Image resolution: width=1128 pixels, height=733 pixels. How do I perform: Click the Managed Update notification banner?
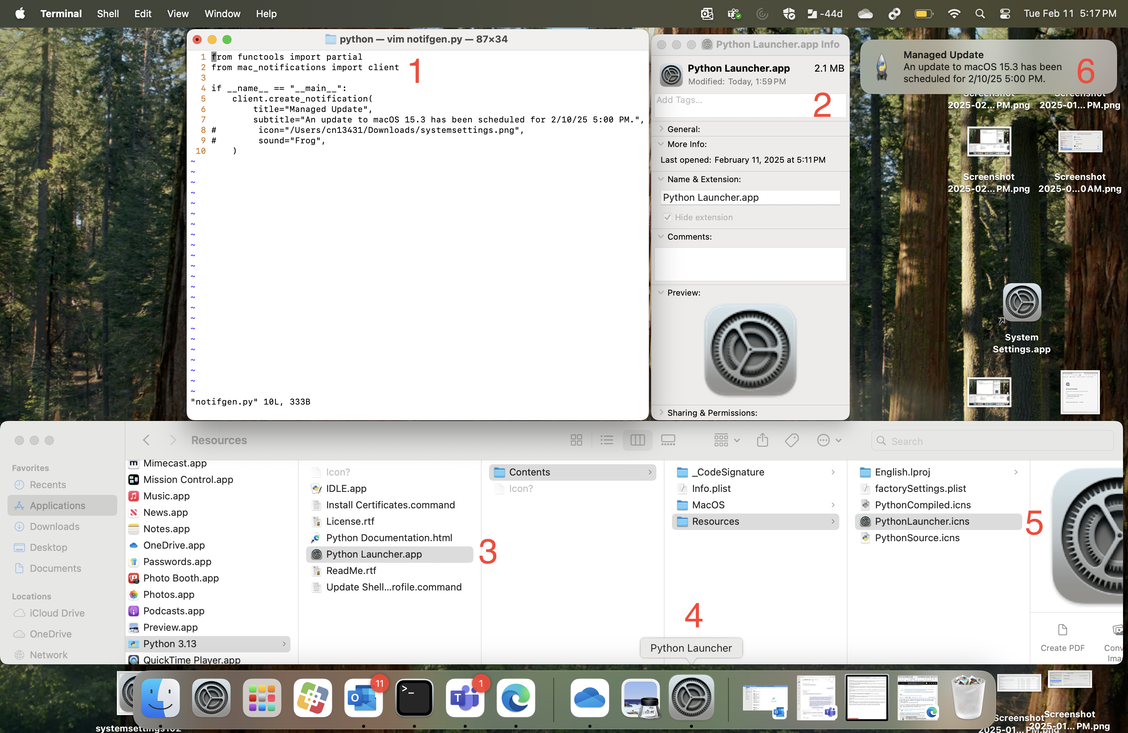(988, 66)
